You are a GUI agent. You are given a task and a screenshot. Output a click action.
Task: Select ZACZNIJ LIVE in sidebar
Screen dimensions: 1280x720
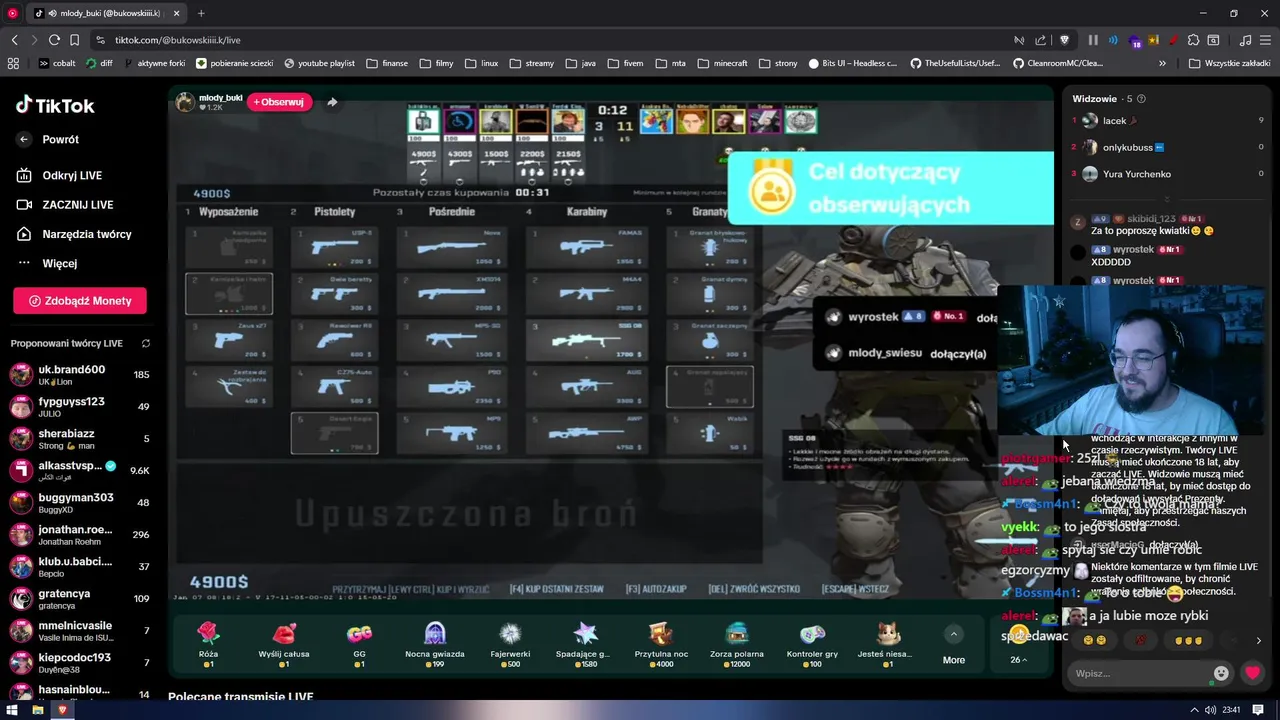tap(77, 204)
